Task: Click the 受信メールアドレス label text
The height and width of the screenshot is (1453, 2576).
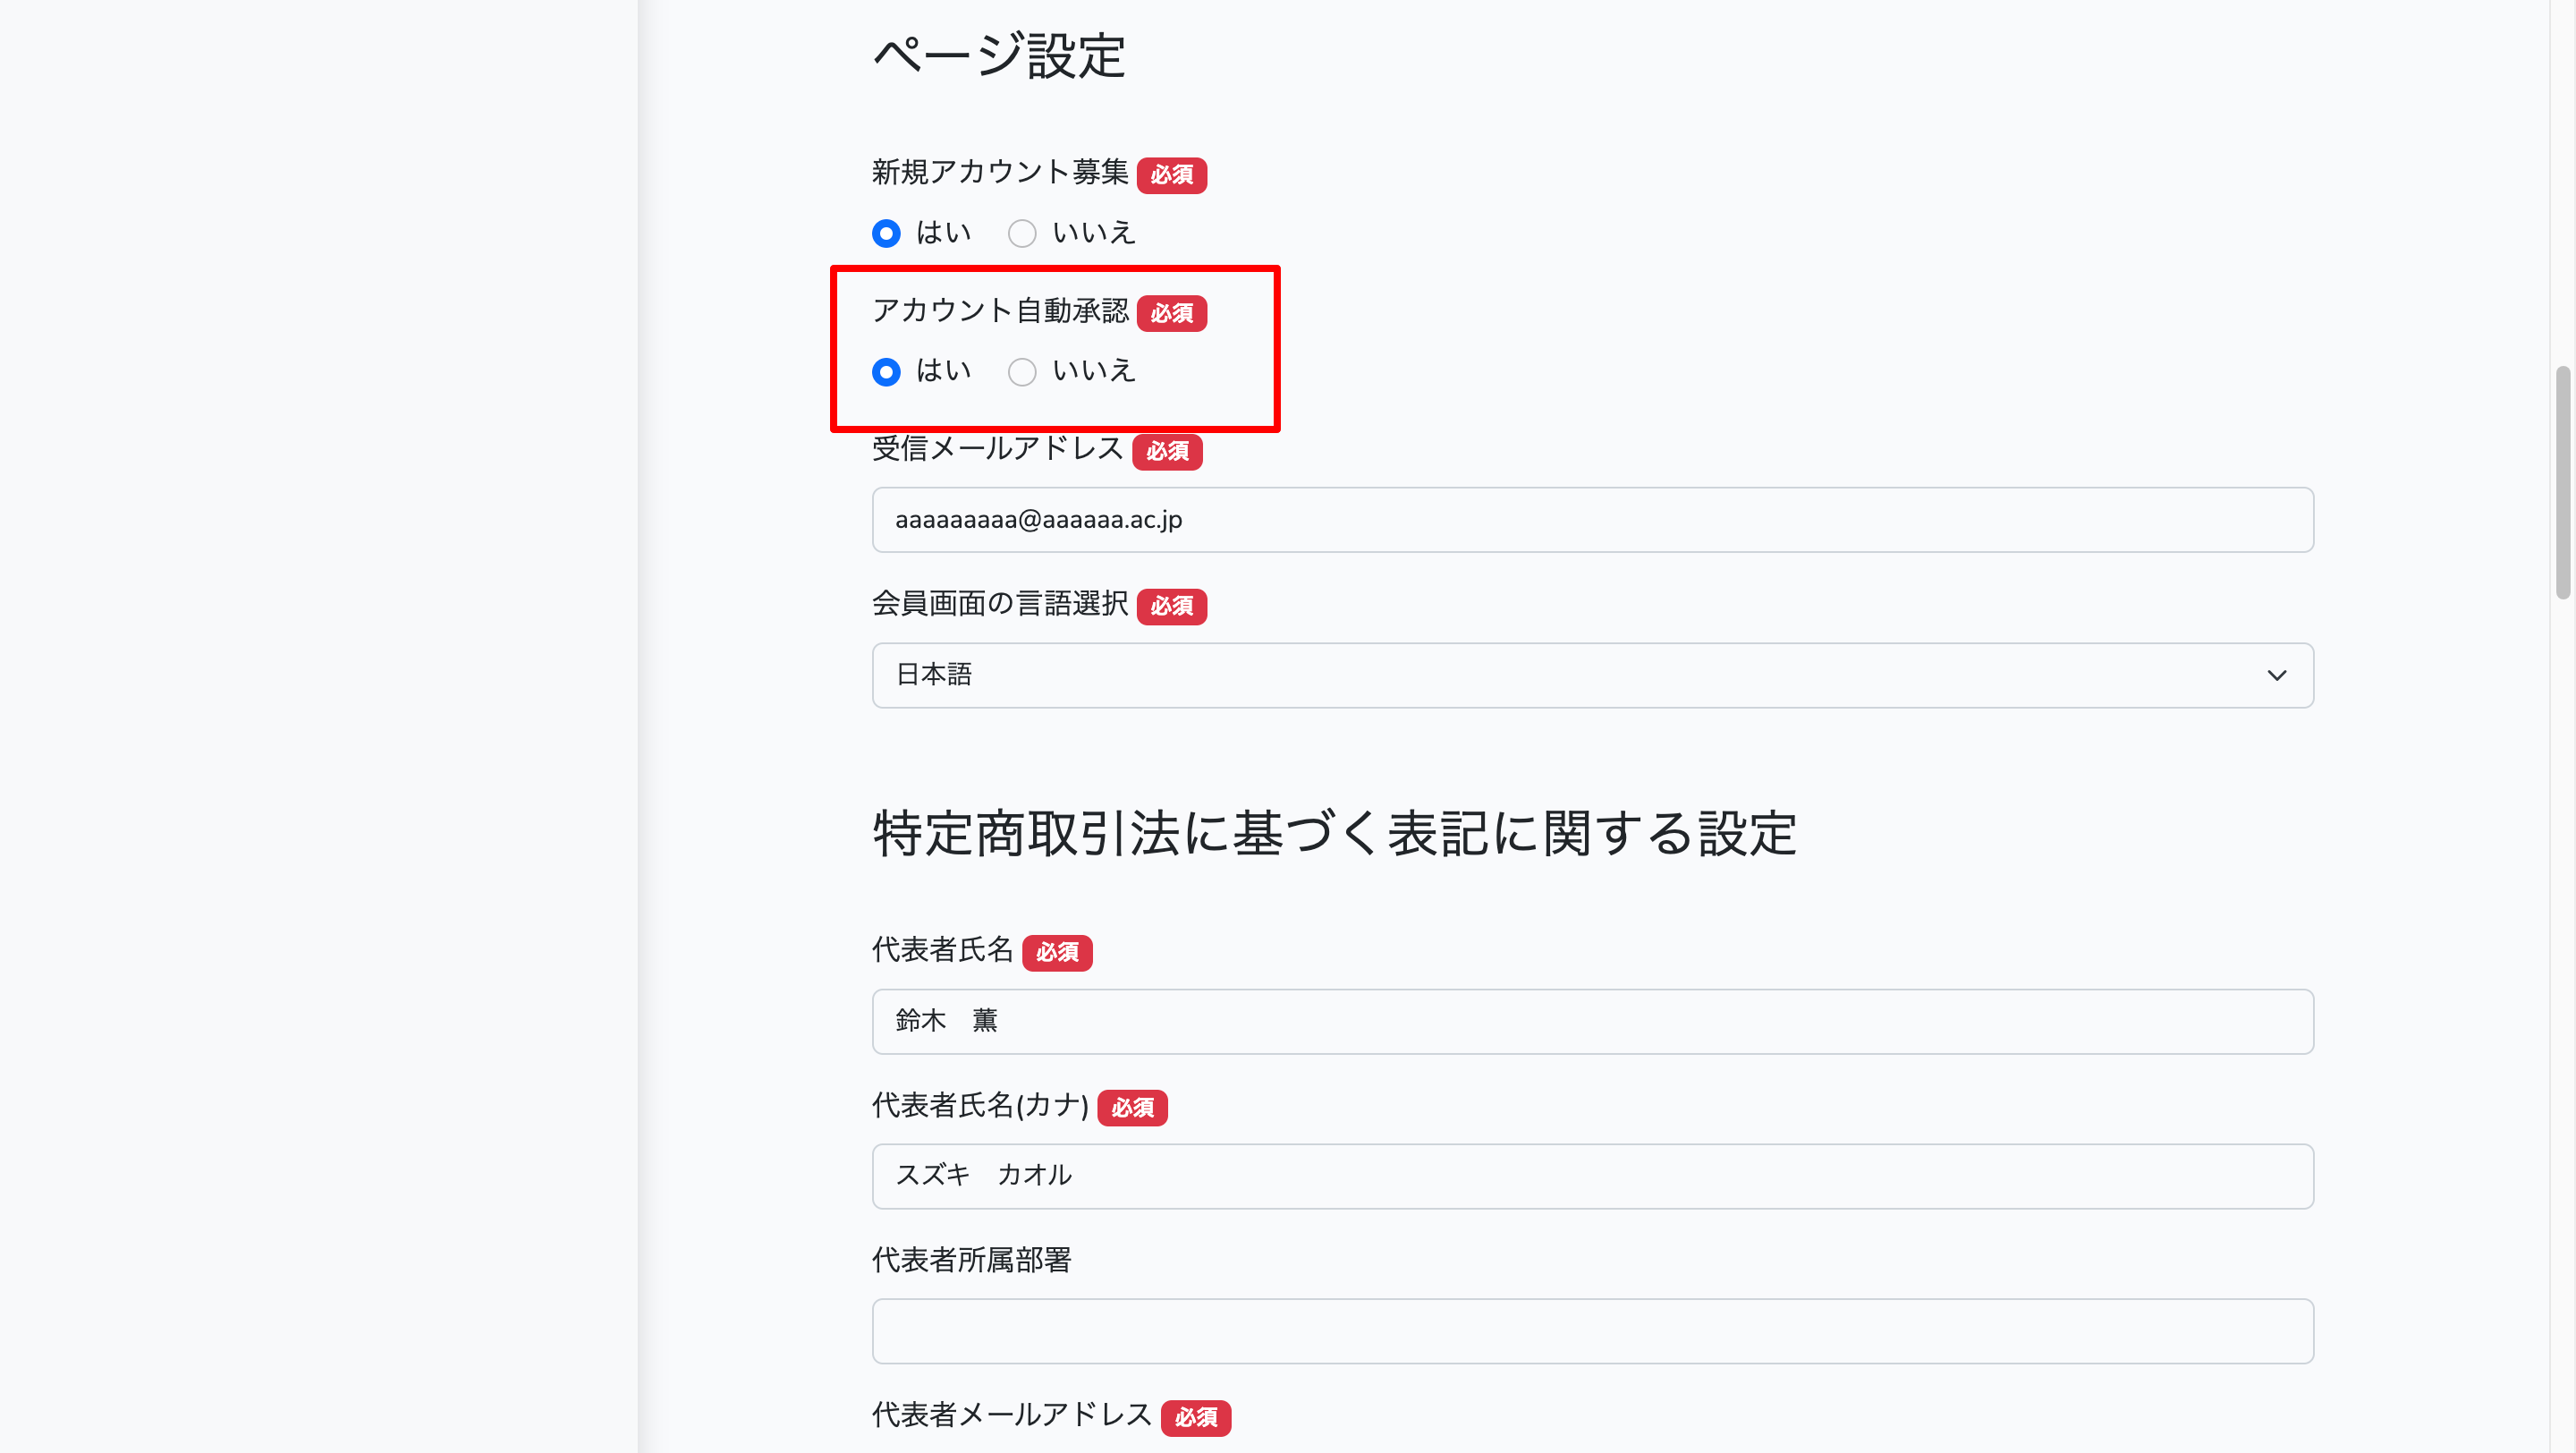Action: [x=997, y=449]
